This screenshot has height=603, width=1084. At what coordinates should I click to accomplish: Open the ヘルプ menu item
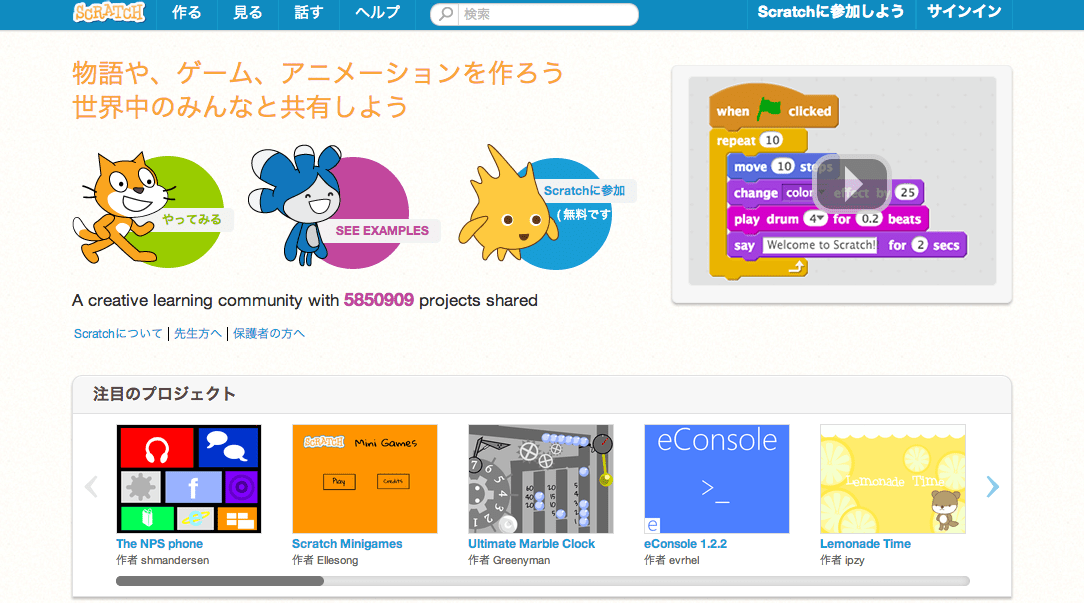point(377,12)
